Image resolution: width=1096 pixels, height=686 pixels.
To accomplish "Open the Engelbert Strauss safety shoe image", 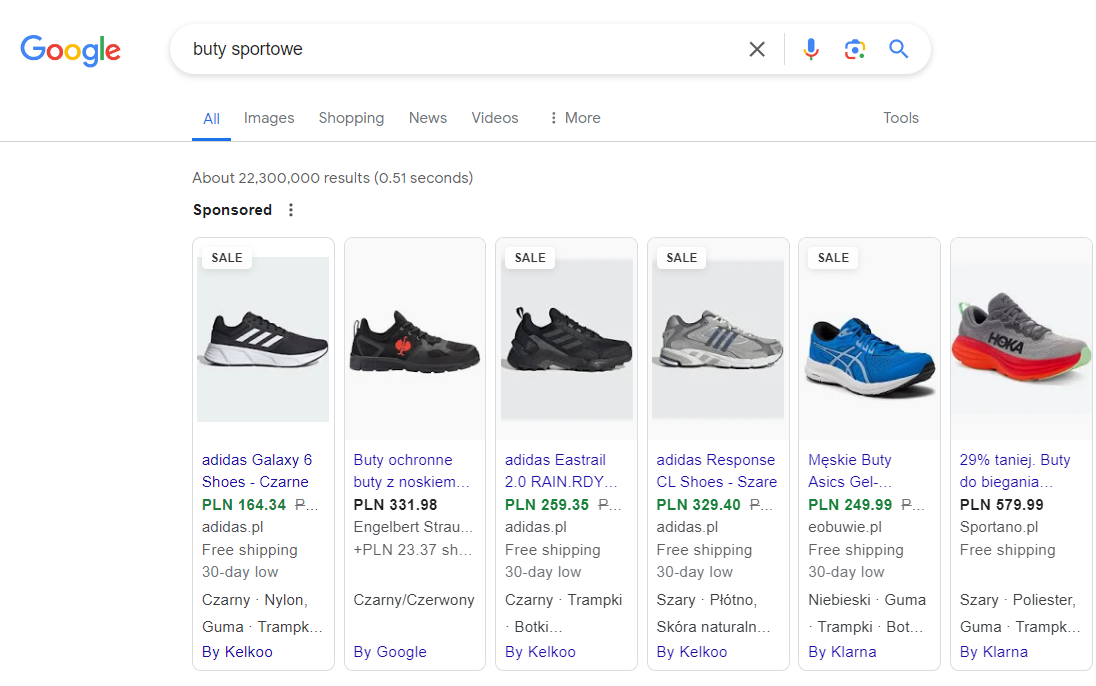I will pyautogui.click(x=414, y=340).
